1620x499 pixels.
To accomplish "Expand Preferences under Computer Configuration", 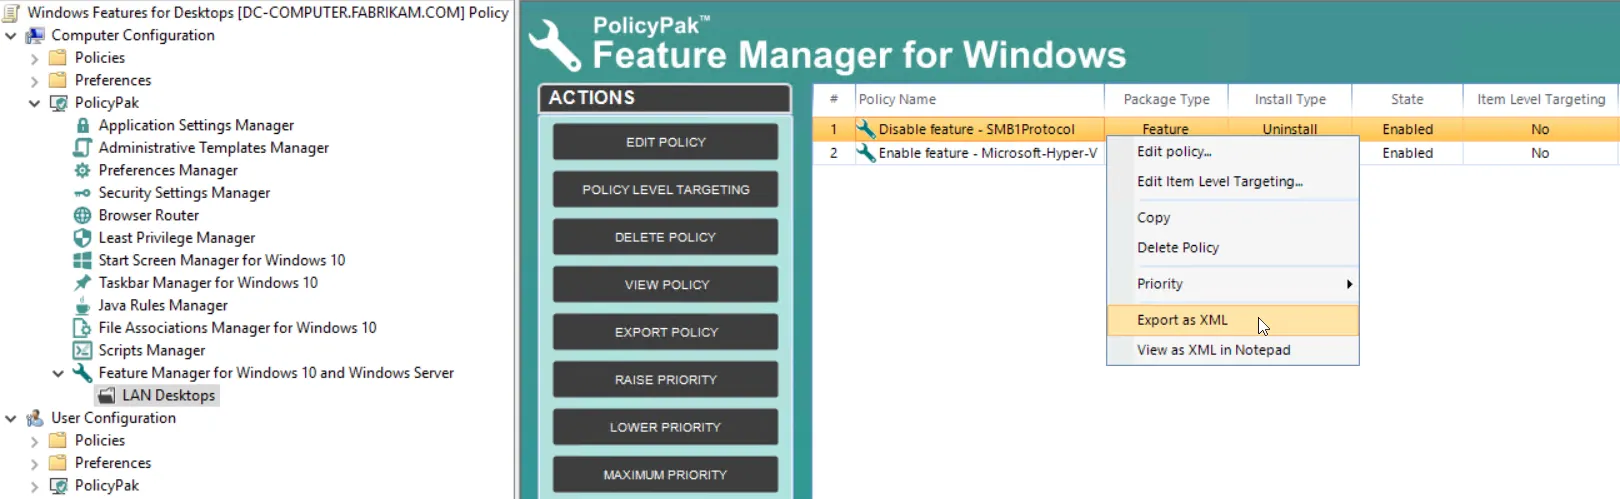I will tap(35, 81).
